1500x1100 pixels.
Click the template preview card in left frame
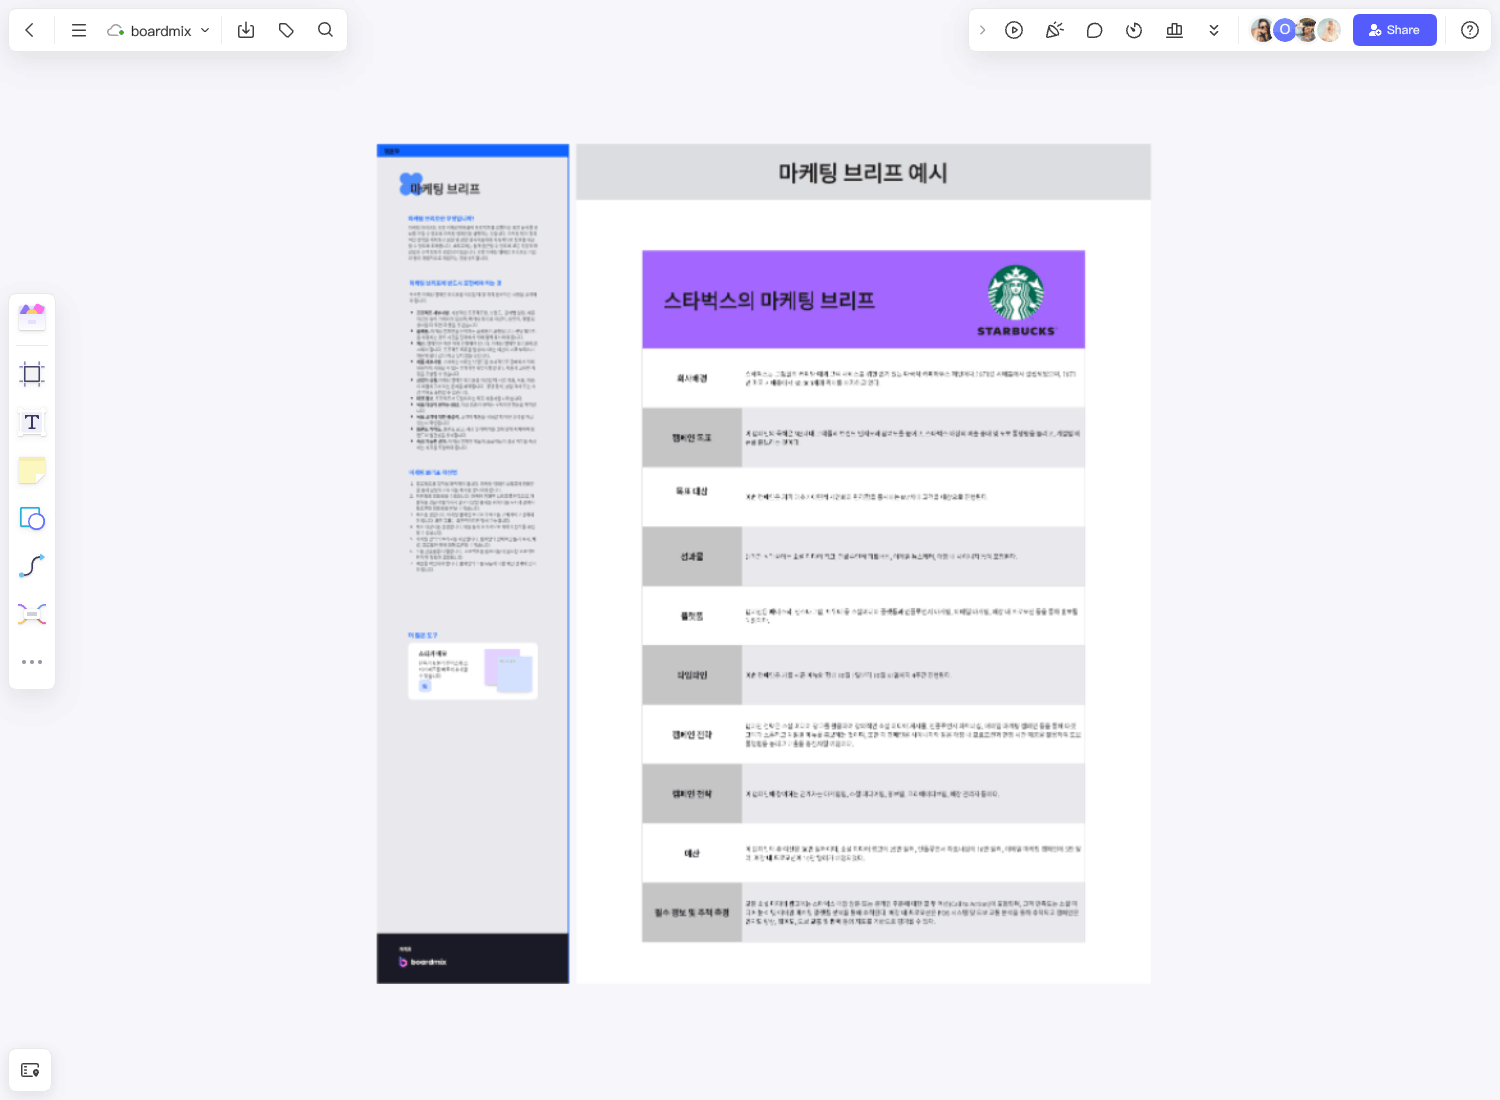[473, 670]
